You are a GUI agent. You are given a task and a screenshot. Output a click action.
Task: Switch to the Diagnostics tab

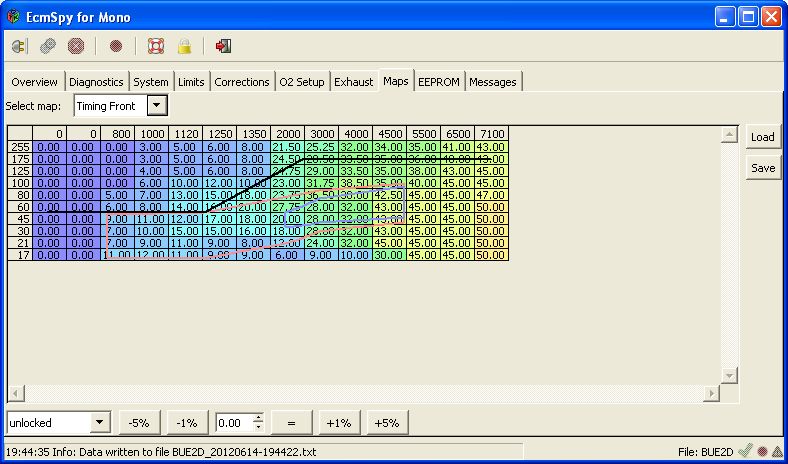pyautogui.click(x=97, y=82)
